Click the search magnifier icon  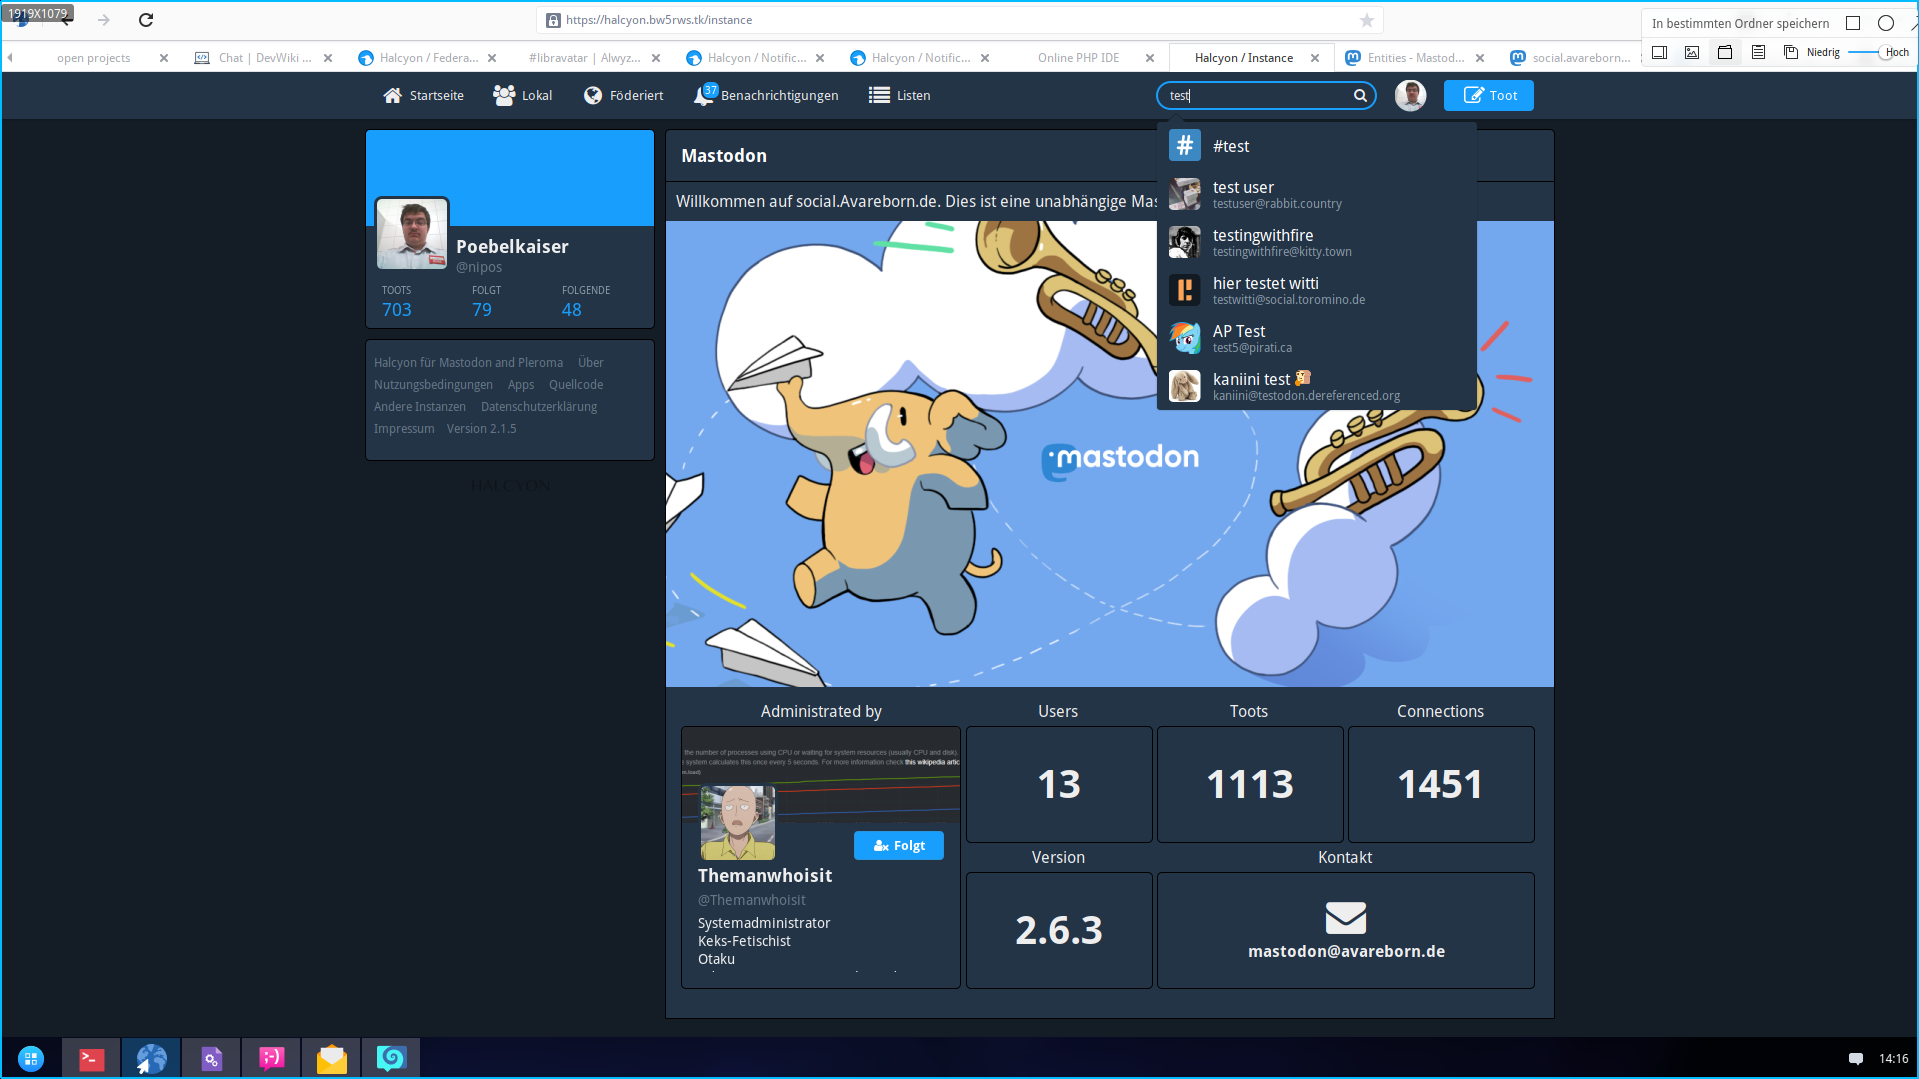point(1360,96)
